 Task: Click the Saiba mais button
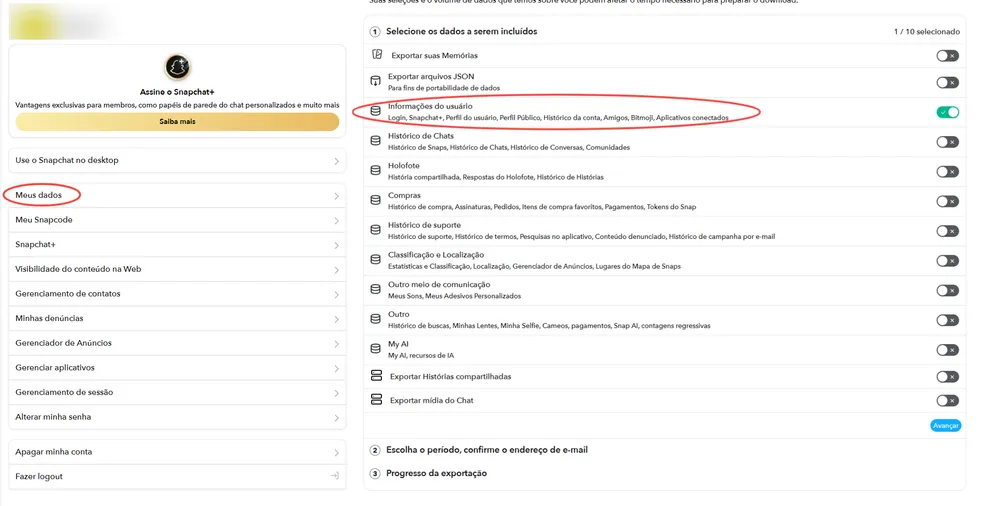(x=177, y=121)
